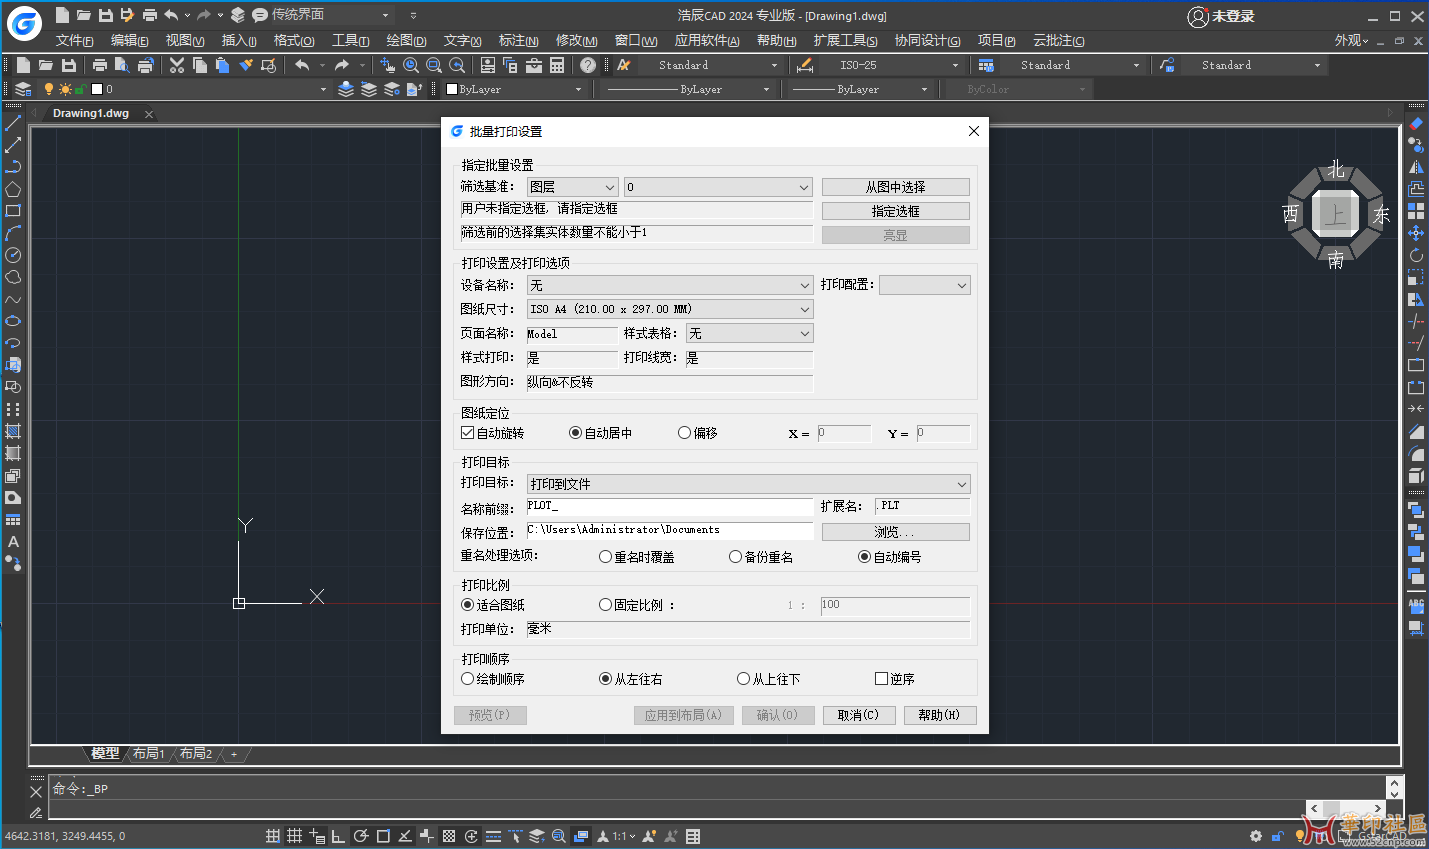Select the Ellipse draw tool
Screen dimensions: 1429x849
pos(13,321)
